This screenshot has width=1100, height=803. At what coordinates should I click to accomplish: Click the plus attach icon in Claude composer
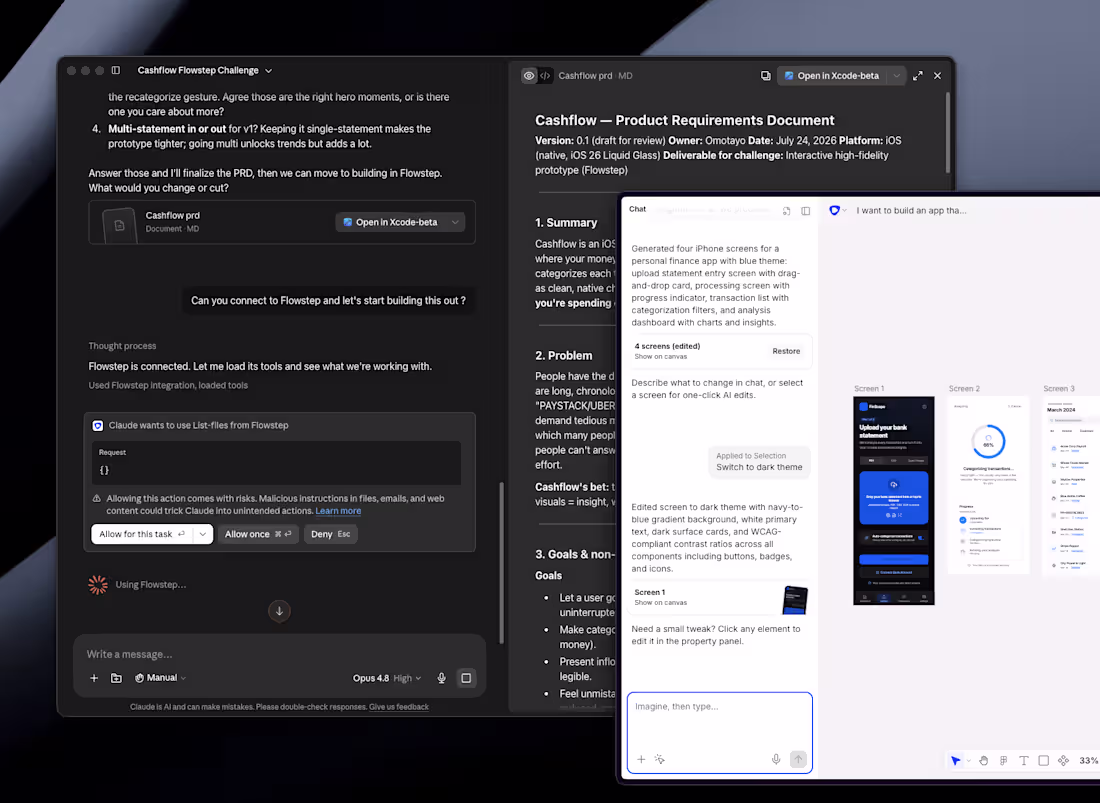tap(94, 678)
